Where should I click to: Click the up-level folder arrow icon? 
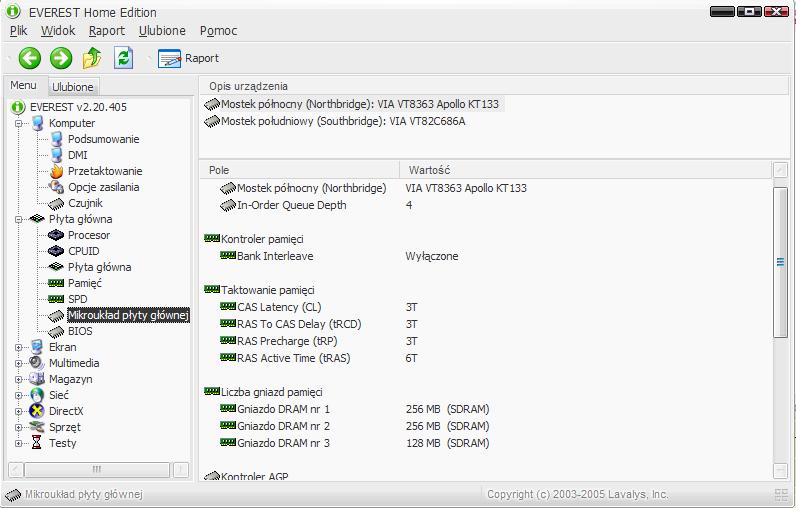[x=92, y=58]
